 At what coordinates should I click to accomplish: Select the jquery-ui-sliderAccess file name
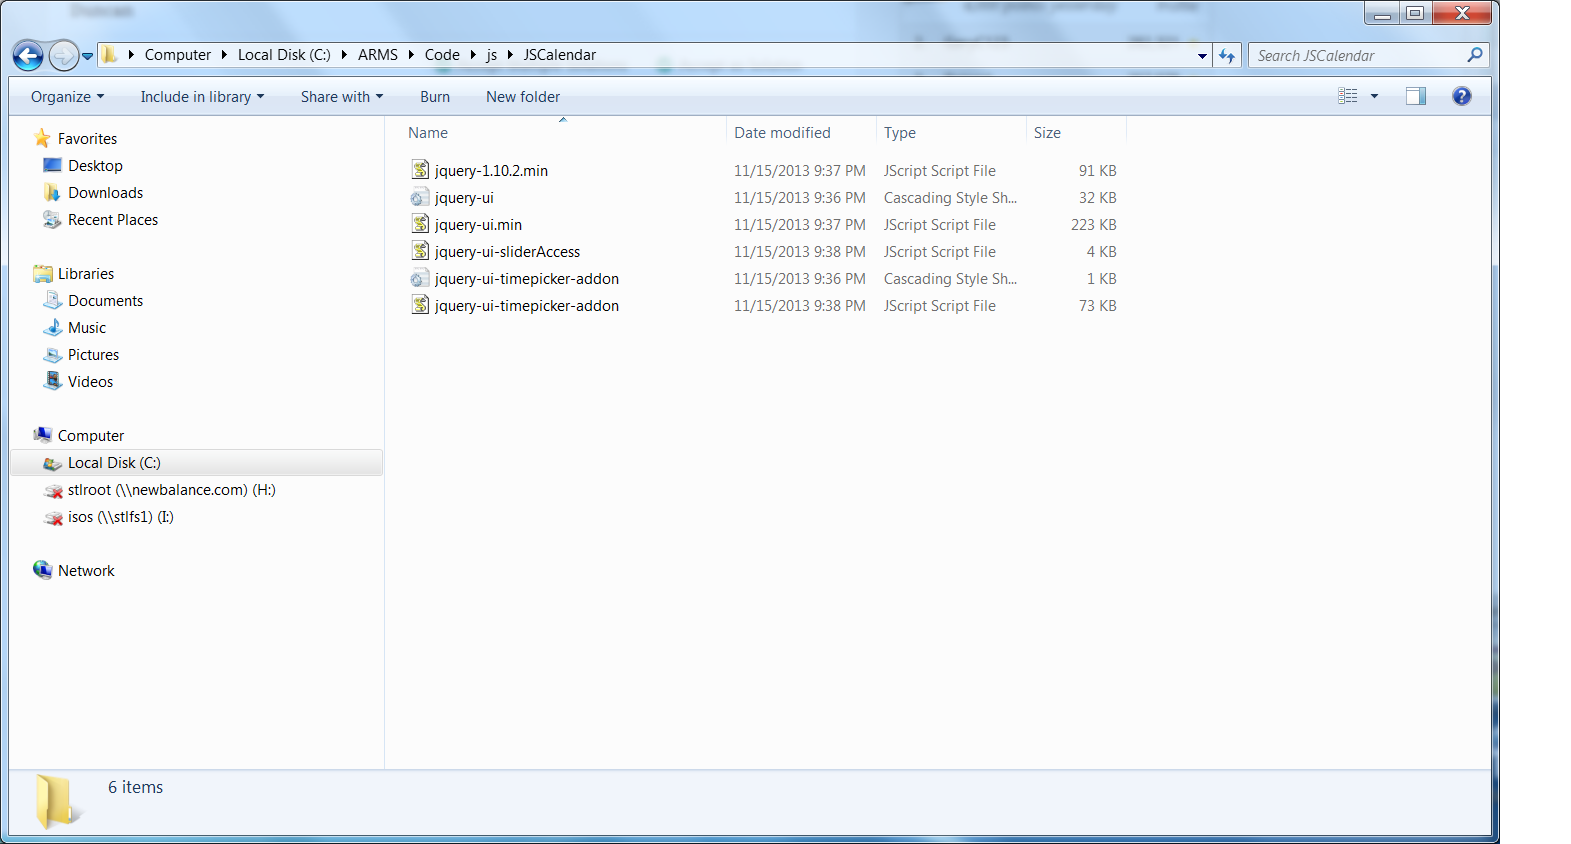tap(507, 252)
